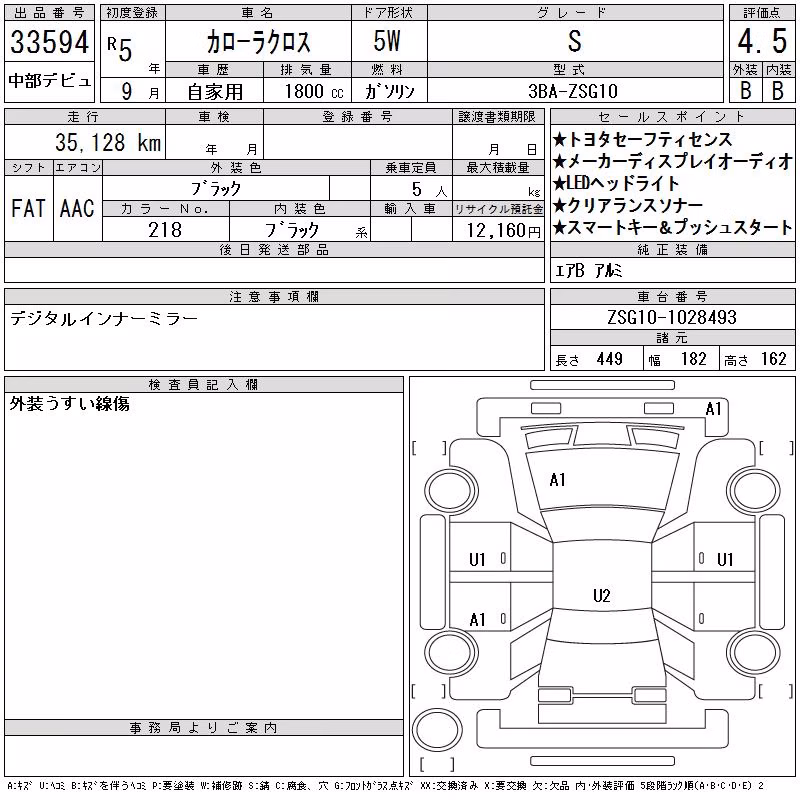Click the spare tire circle in the diagram
This screenshot has height=800, width=800.
437,729
